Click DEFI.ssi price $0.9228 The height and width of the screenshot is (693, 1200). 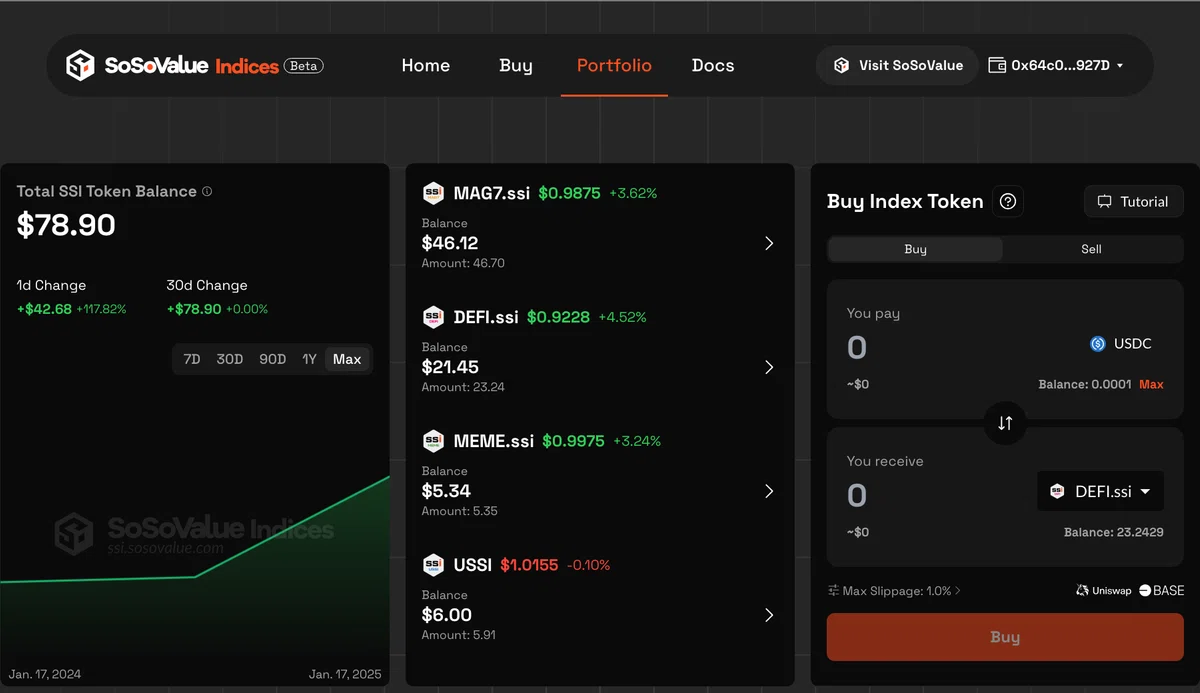point(558,317)
